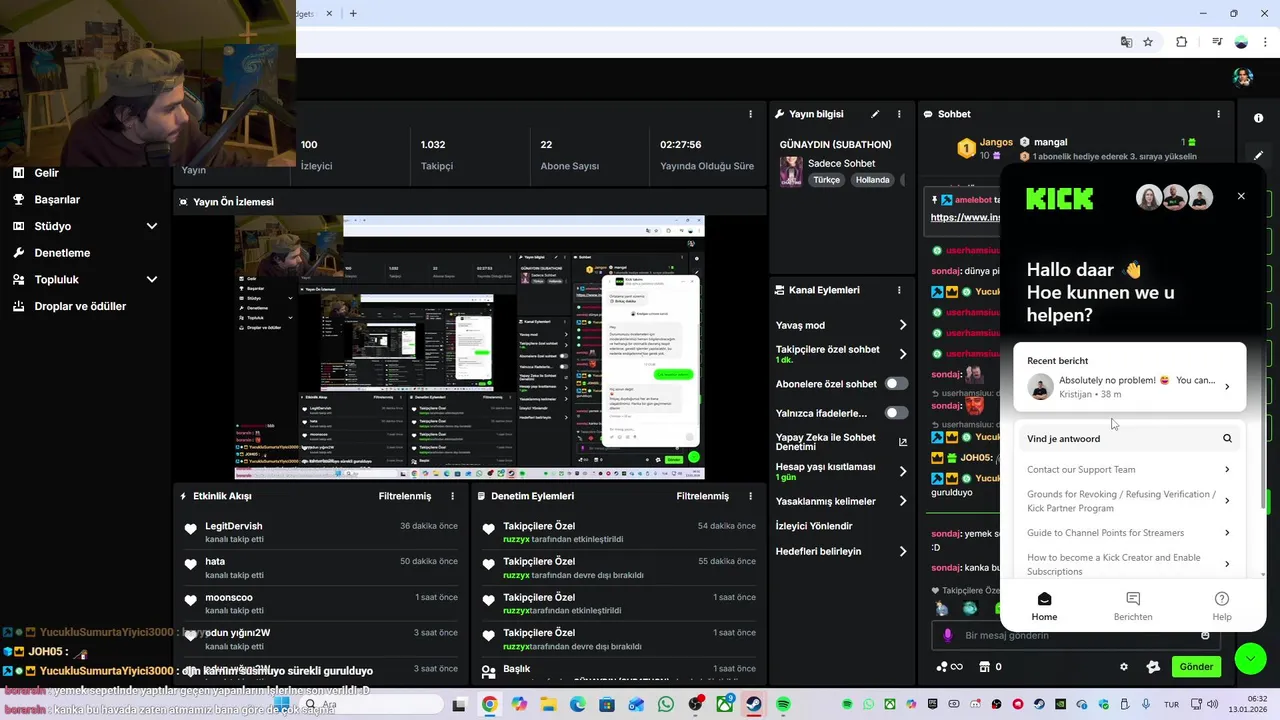Open How to become a Kick Creator article
Viewport: 1280px width, 720px height.
pos(1130,564)
